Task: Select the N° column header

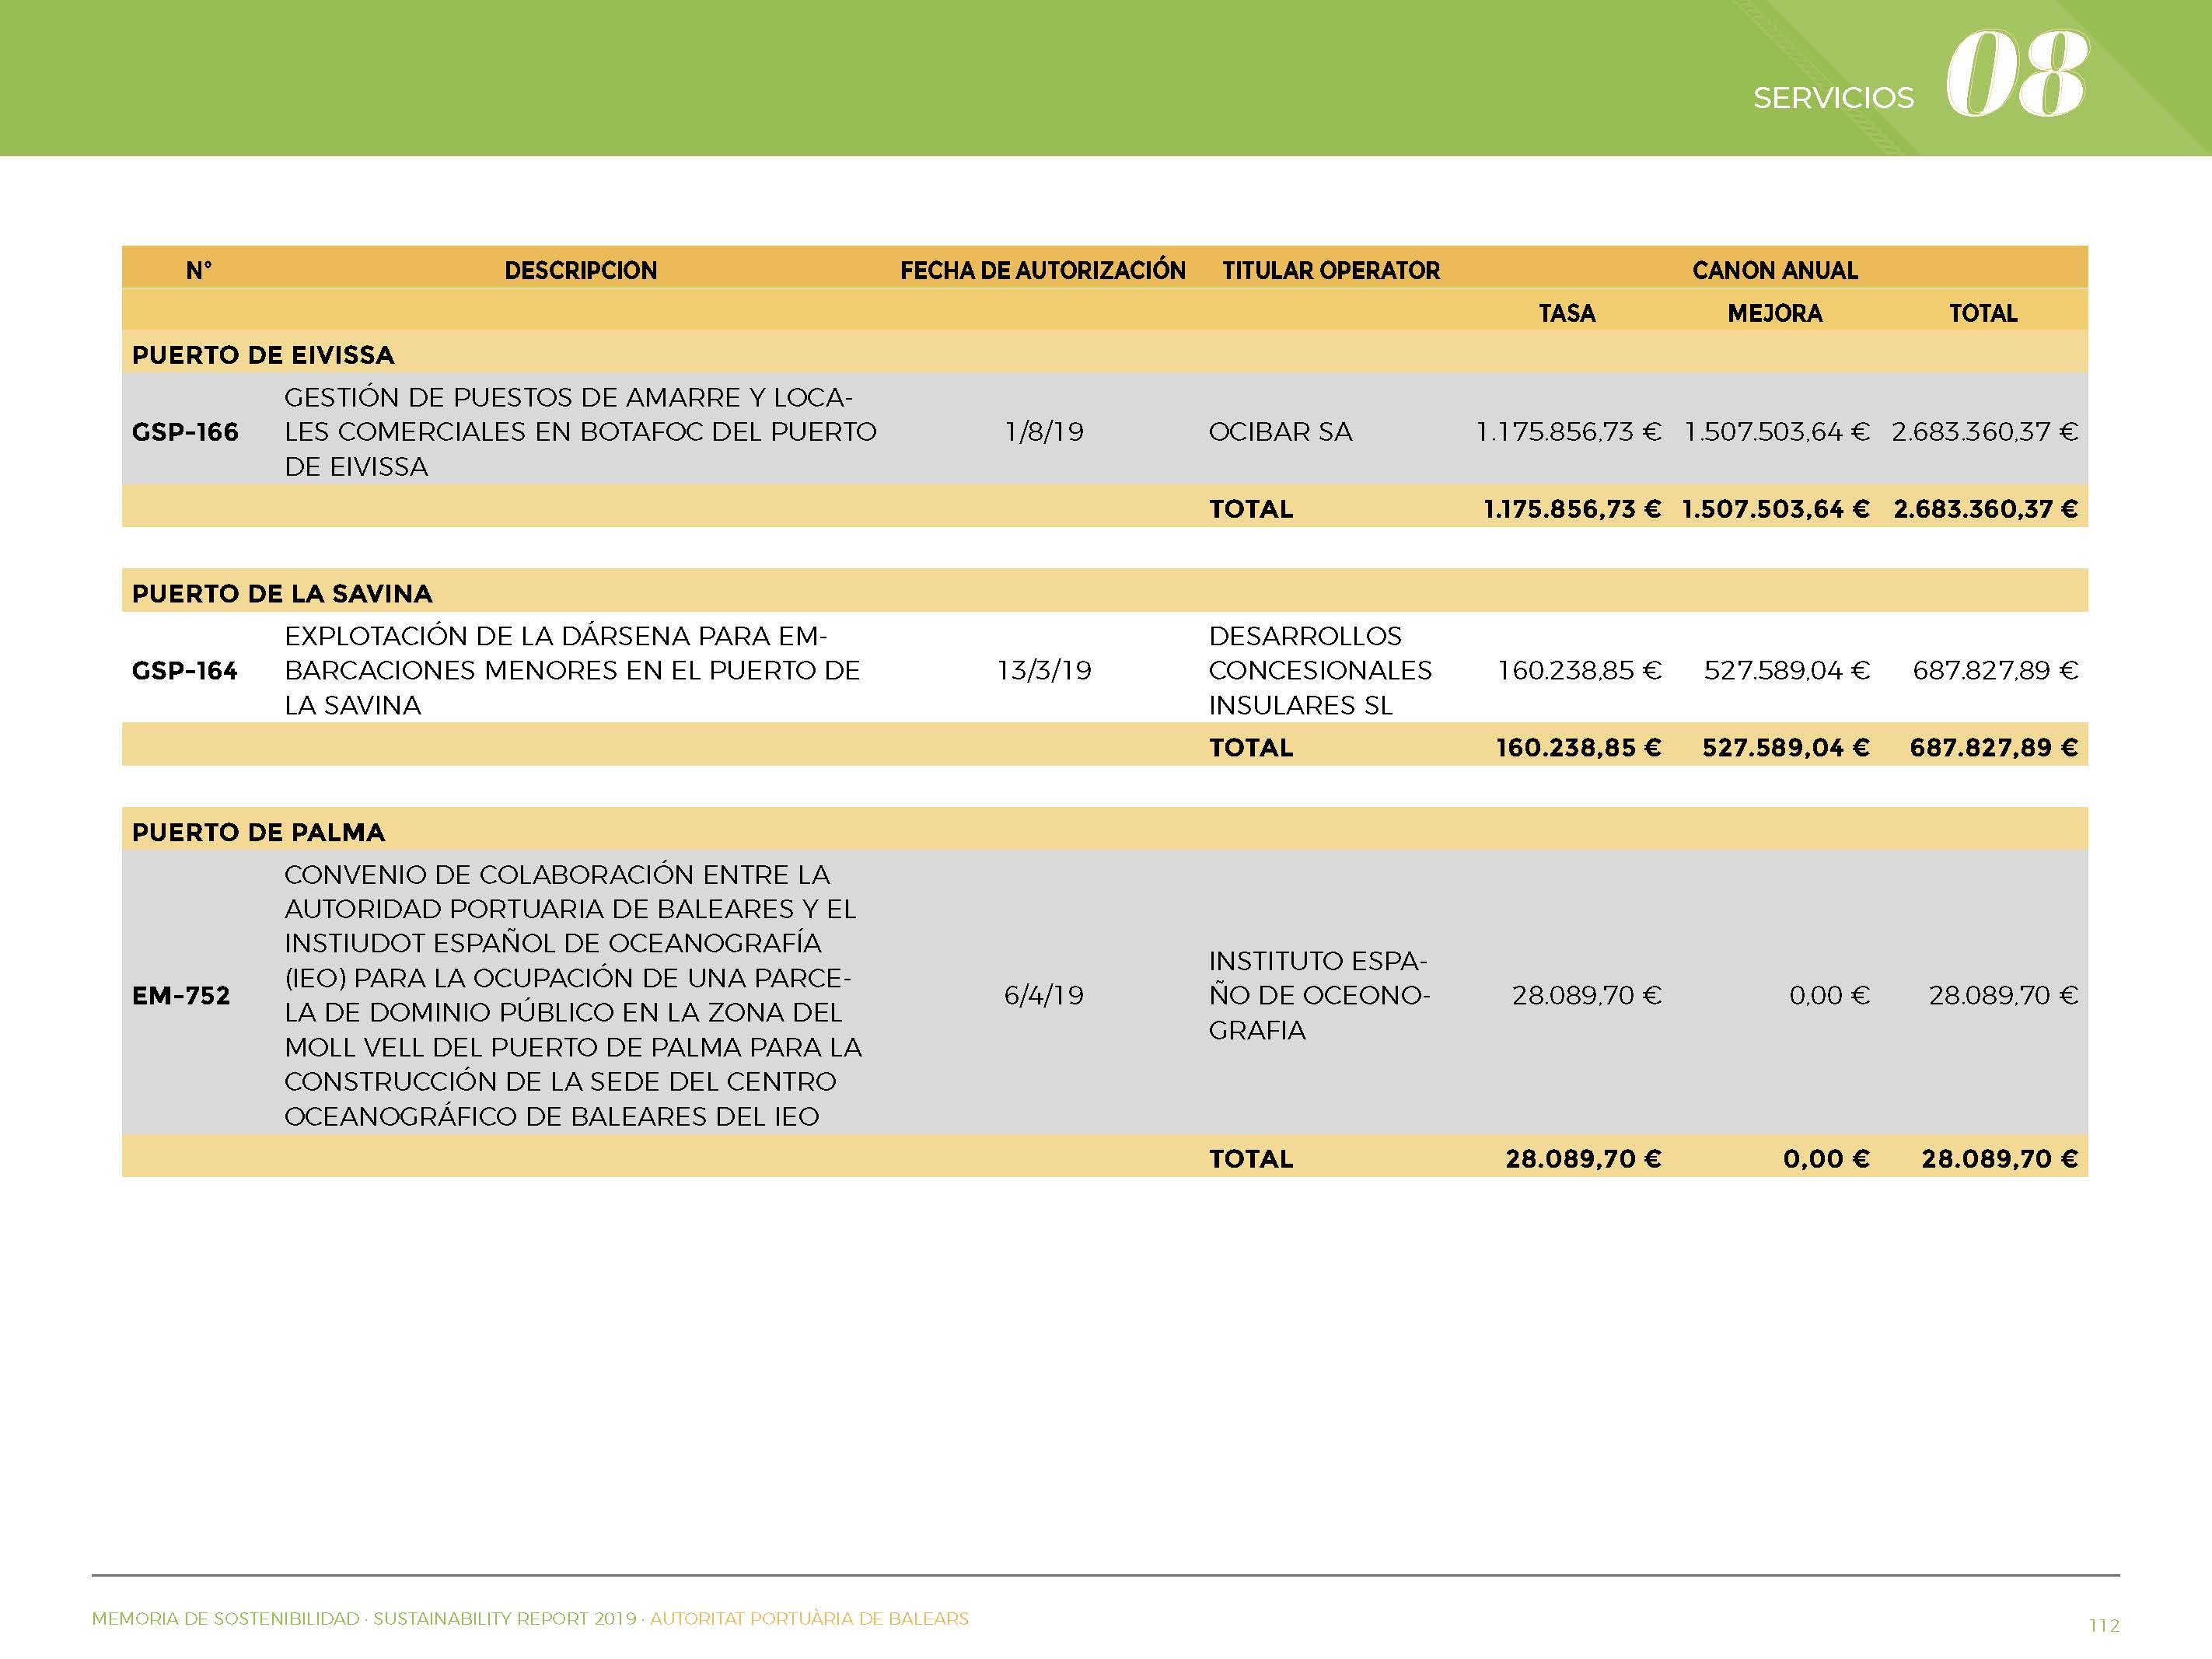Action: pos(199,270)
